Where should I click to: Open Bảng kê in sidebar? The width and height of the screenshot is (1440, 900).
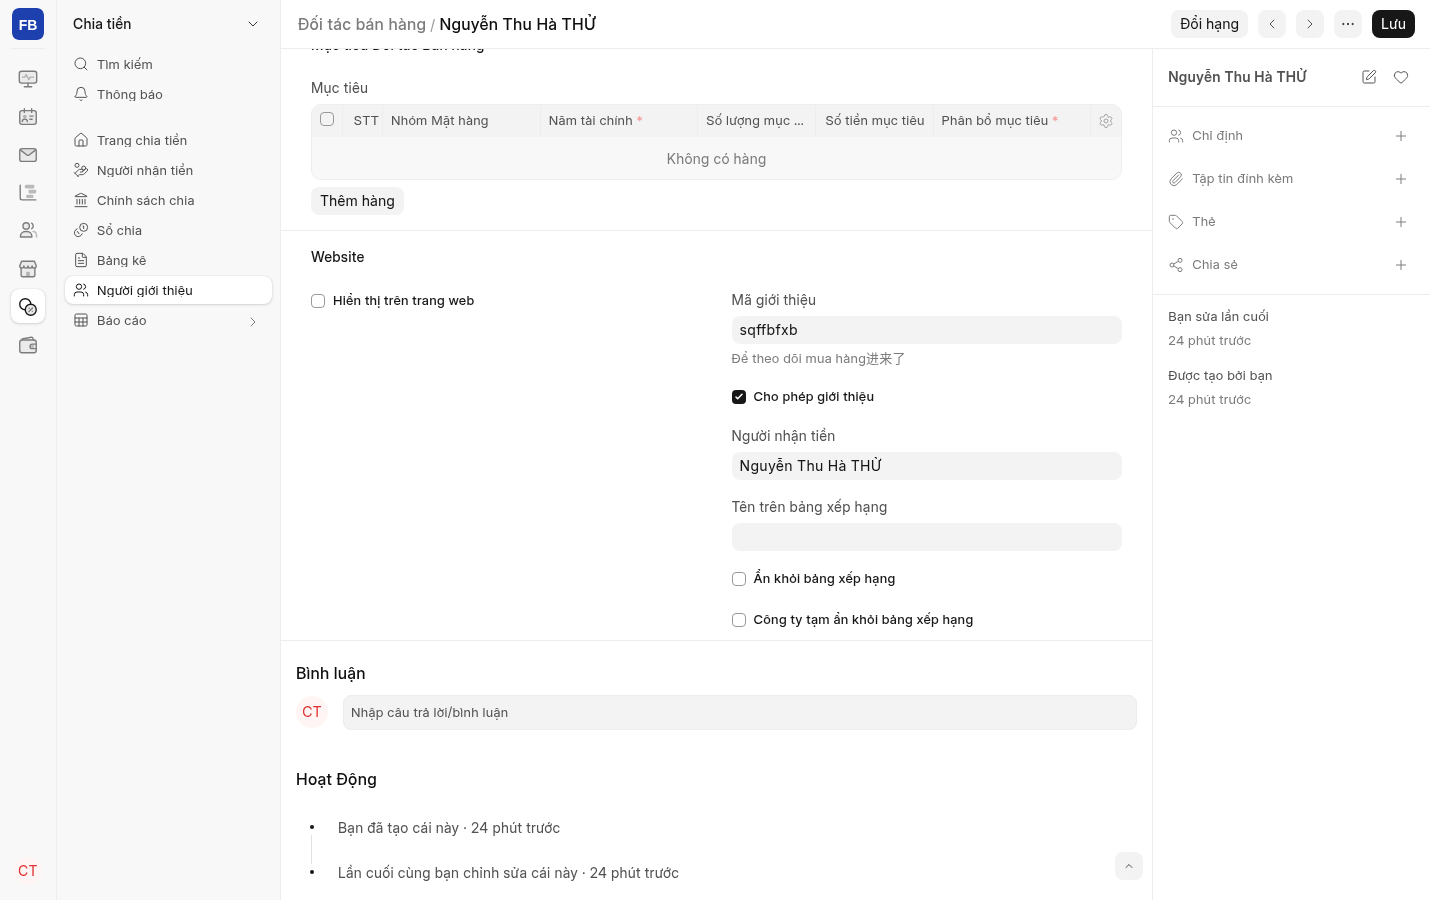(x=168, y=260)
